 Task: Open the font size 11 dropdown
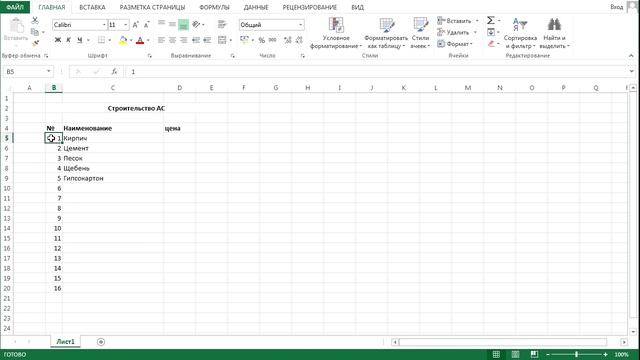click(x=126, y=25)
